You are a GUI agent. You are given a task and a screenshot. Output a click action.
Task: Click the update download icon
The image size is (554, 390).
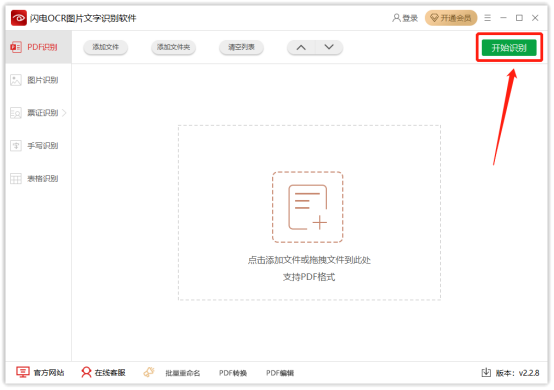click(486, 372)
